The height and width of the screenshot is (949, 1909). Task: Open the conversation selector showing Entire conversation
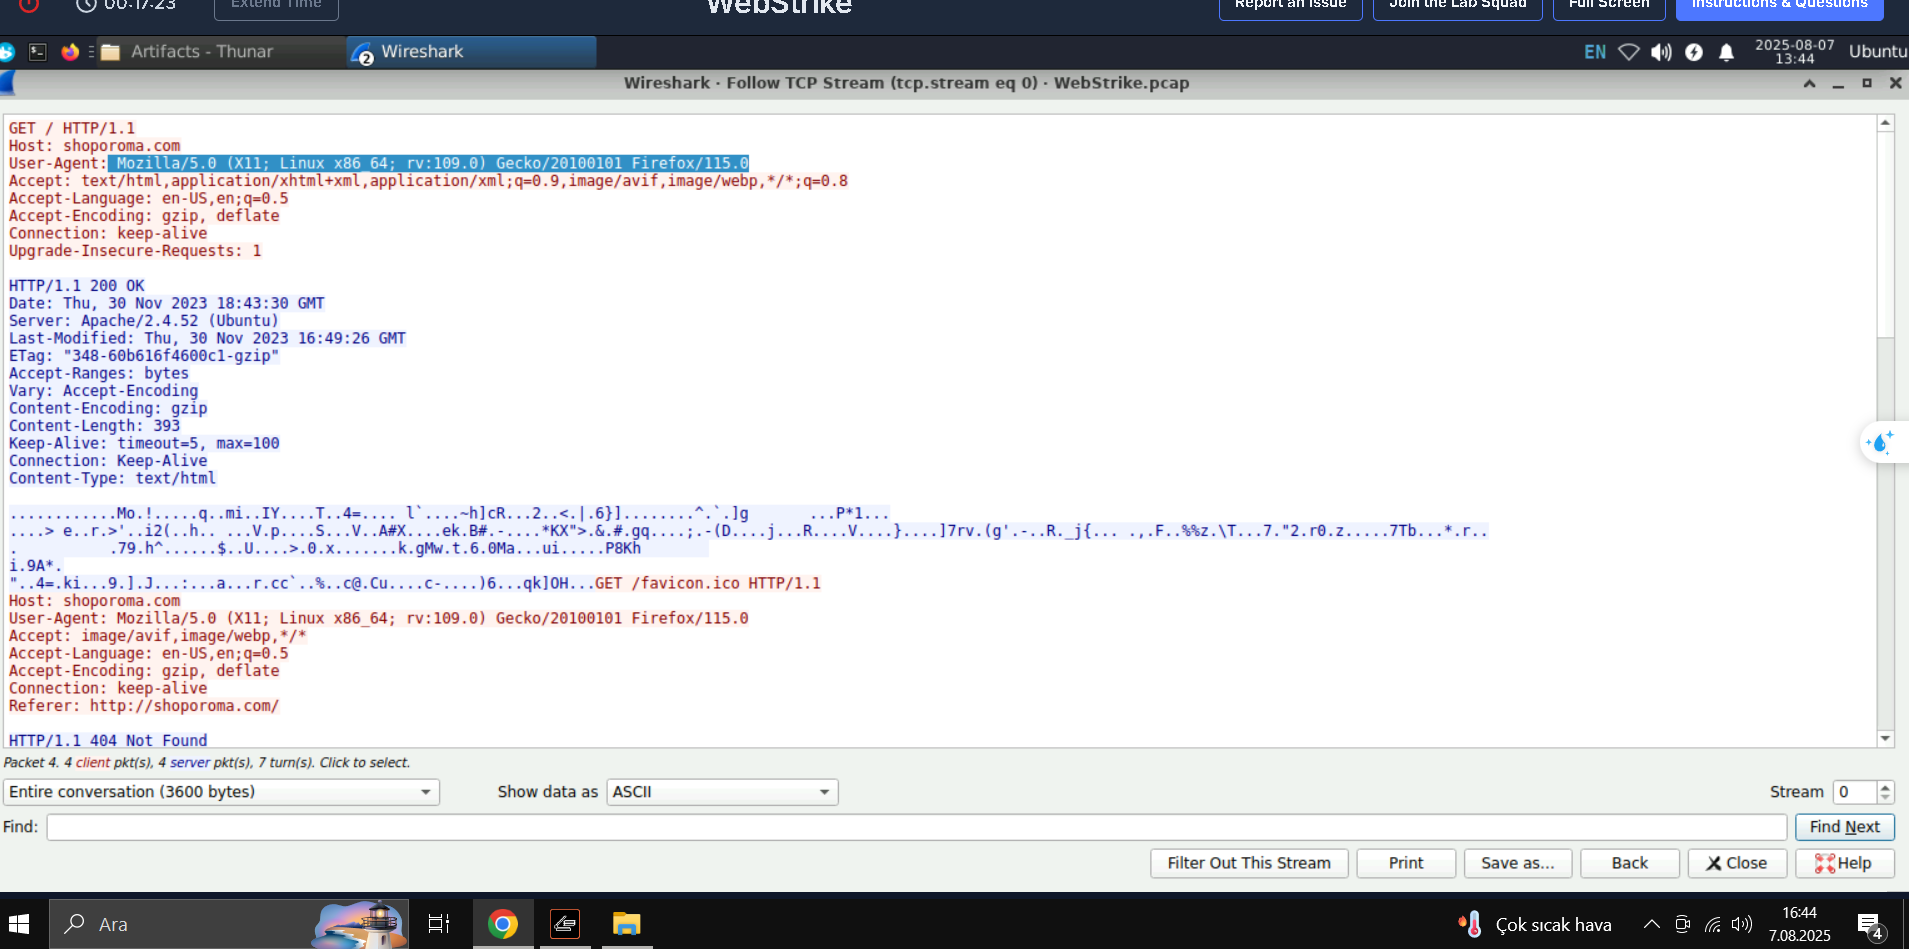(x=221, y=792)
